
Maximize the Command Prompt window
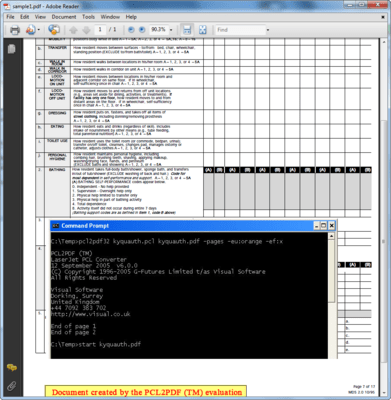pyautogui.click(x=324, y=226)
